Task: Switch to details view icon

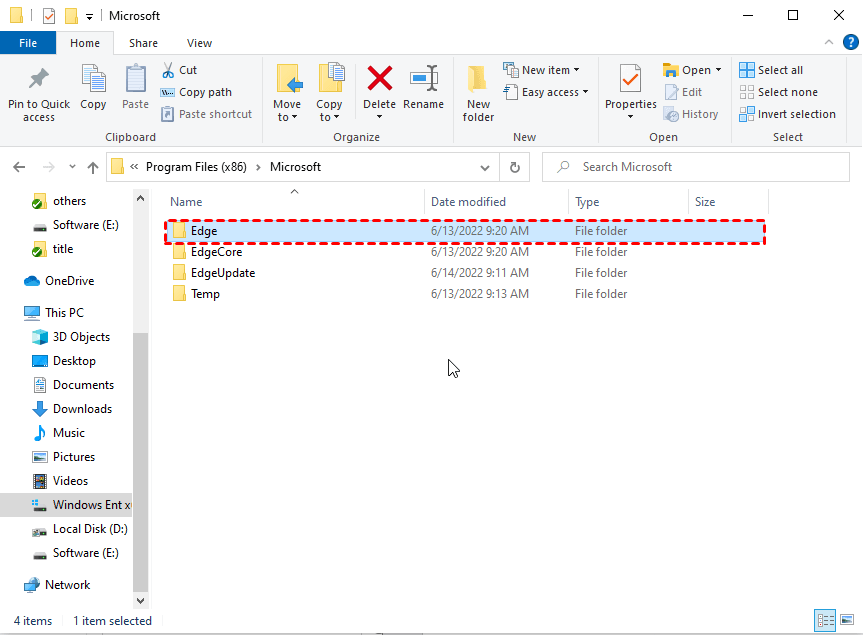Action: (x=825, y=621)
